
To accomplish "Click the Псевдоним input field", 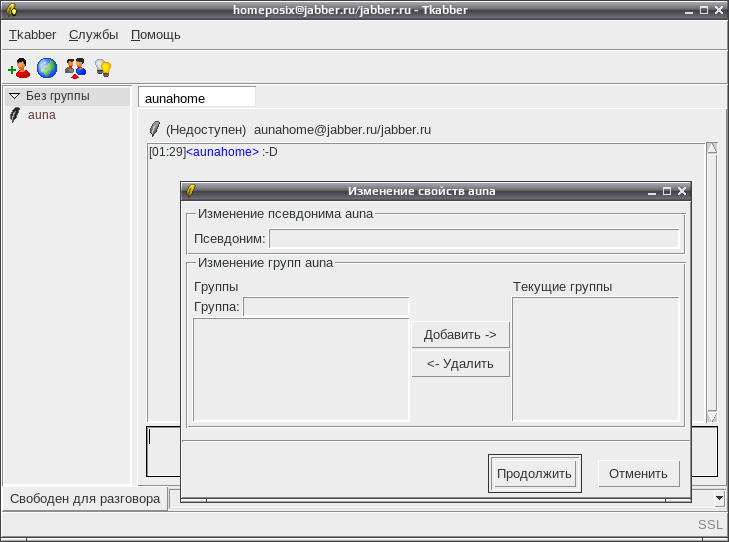I will pos(474,239).
